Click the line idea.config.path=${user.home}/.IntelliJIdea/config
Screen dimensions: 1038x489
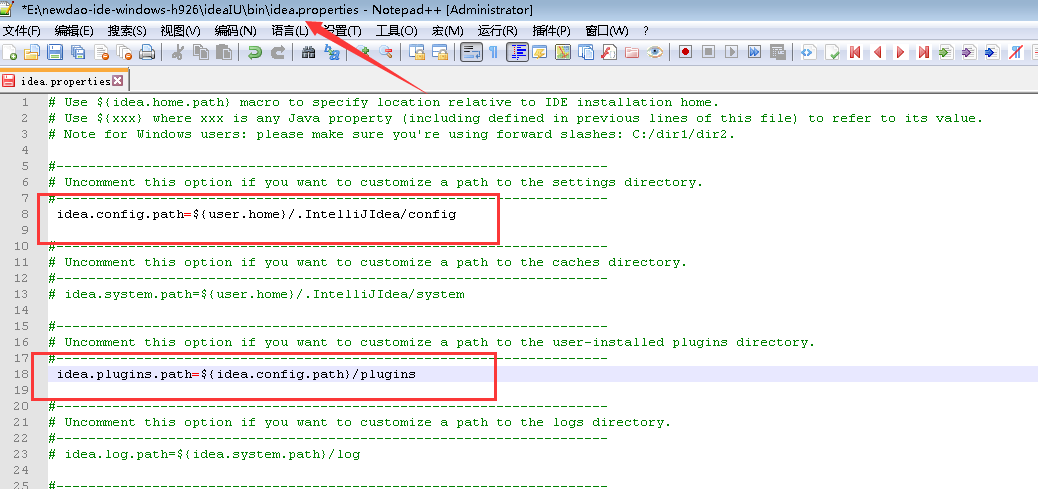tap(256, 214)
